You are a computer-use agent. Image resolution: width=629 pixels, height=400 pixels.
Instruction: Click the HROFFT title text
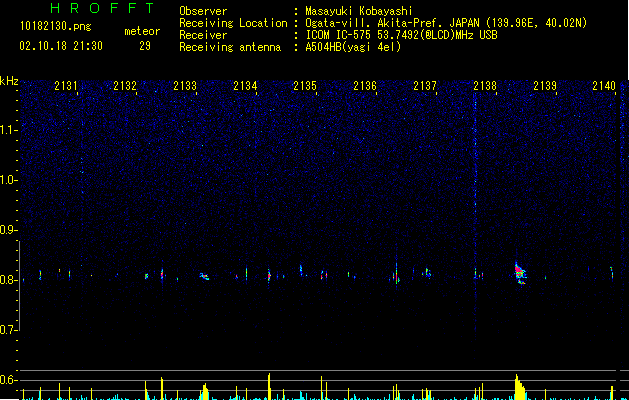coord(102,8)
